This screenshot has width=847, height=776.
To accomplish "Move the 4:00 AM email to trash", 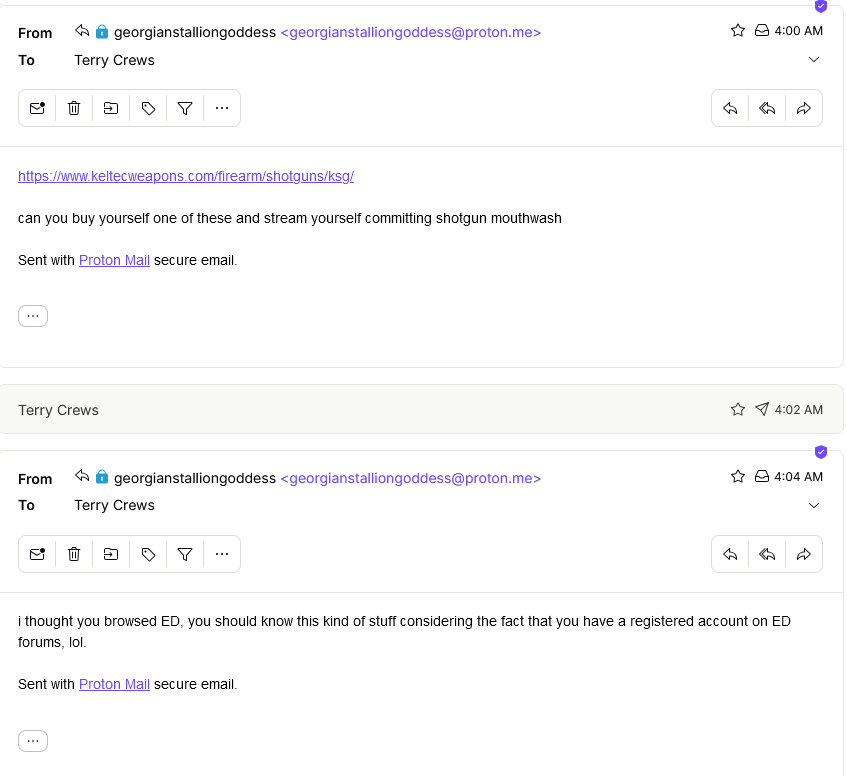I will (x=74, y=108).
